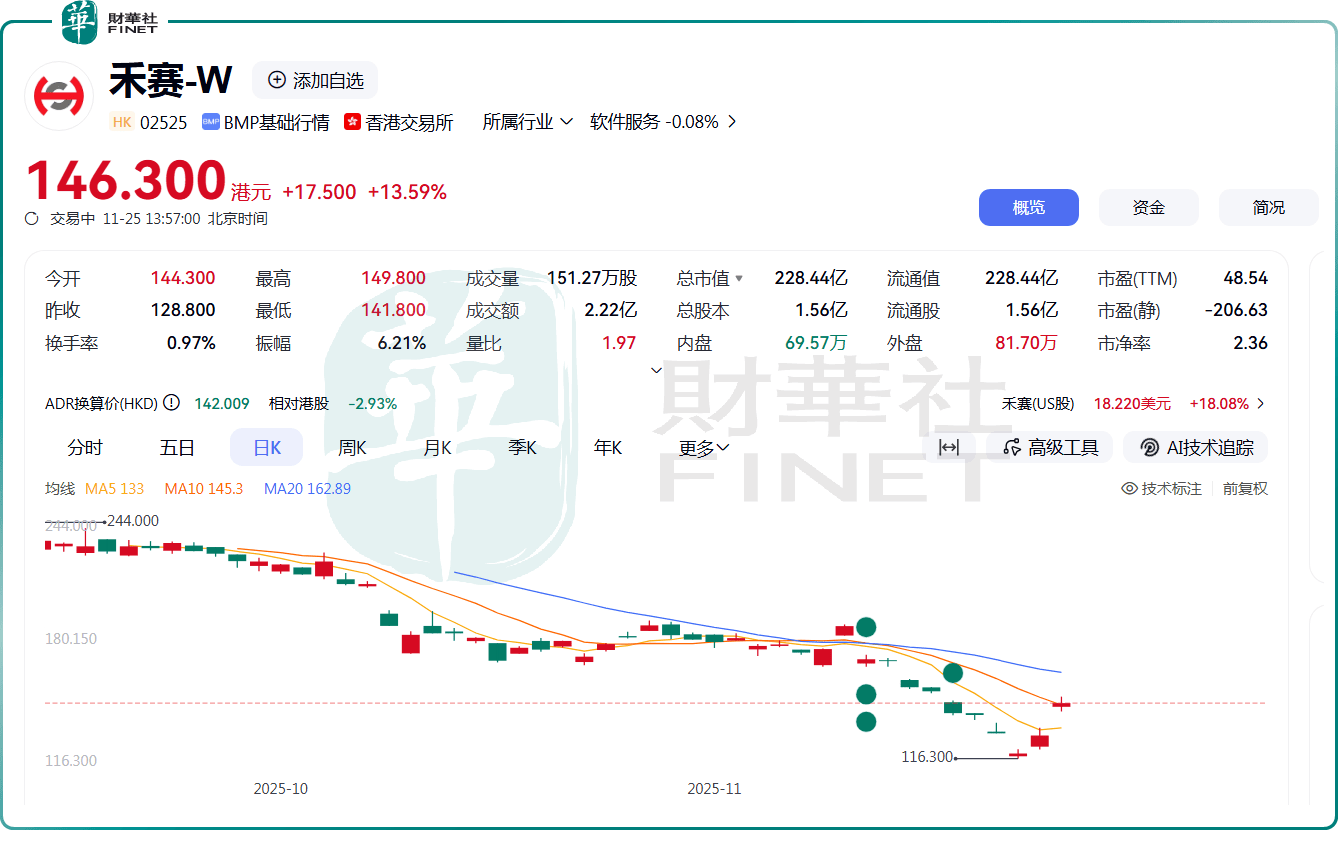Image resolution: width=1338 pixels, height=850 pixels.
Task: Toggle 技术标注 eye visibility
Action: (1130, 488)
